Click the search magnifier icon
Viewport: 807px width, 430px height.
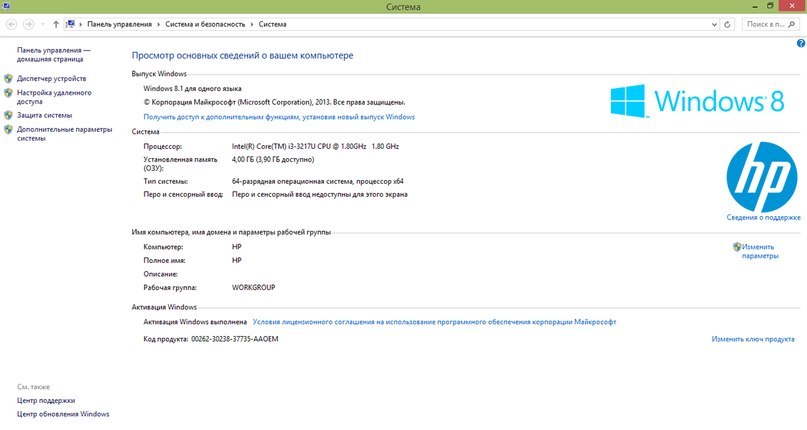792,24
